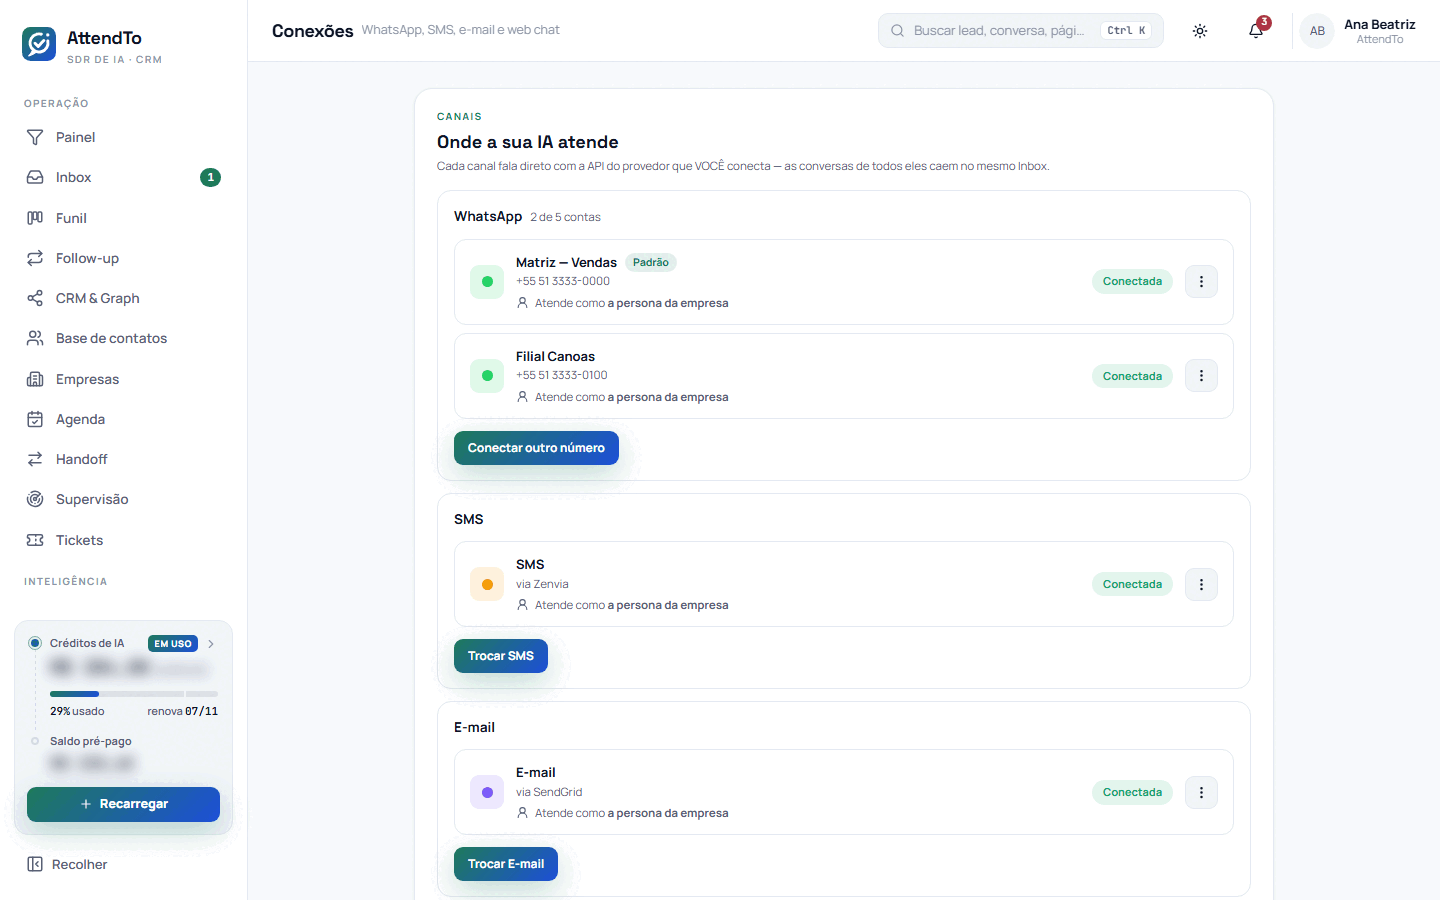Click the purple E-mail channel icon
This screenshot has height=900, width=1440.
[487, 792]
